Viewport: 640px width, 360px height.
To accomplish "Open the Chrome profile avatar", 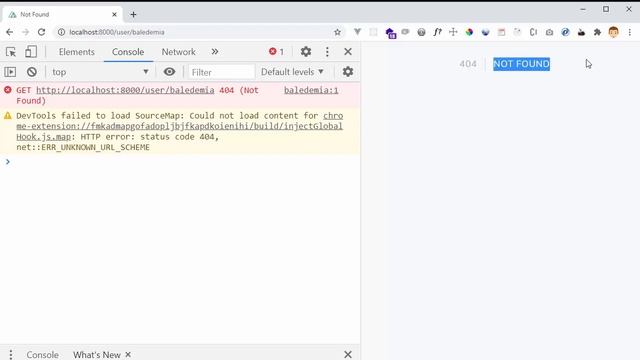I will pyautogui.click(x=613, y=32).
